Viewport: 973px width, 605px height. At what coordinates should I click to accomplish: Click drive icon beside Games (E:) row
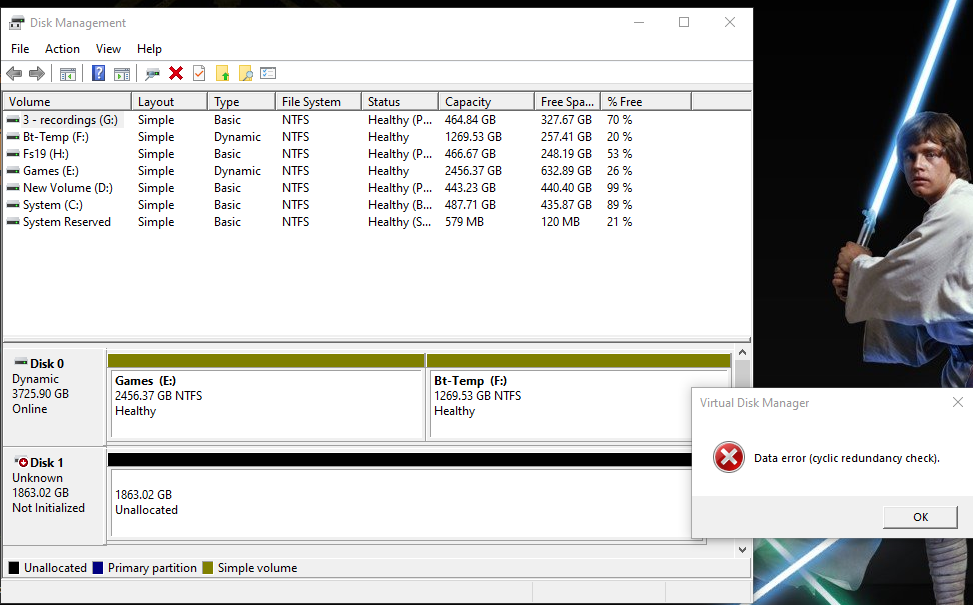coord(13,171)
